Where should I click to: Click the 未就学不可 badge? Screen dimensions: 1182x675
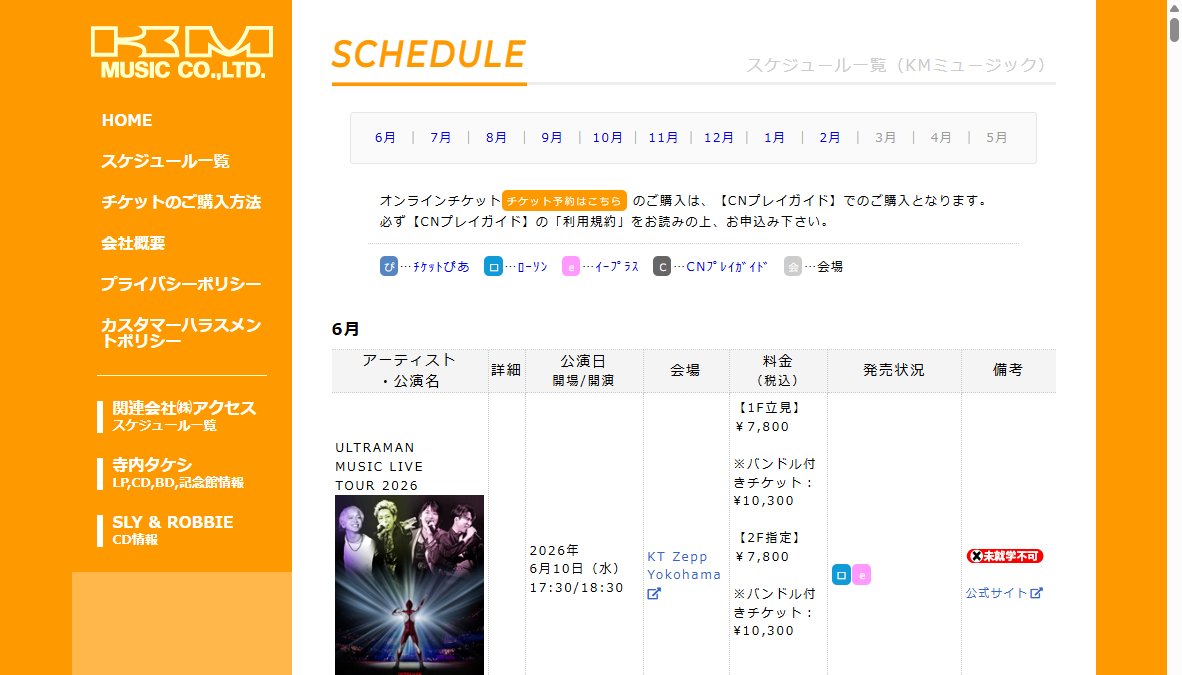1005,556
